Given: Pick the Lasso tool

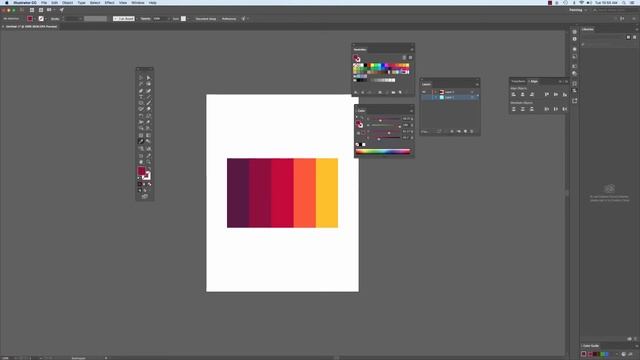Looking at the screenshot, I should coord(149,84).
